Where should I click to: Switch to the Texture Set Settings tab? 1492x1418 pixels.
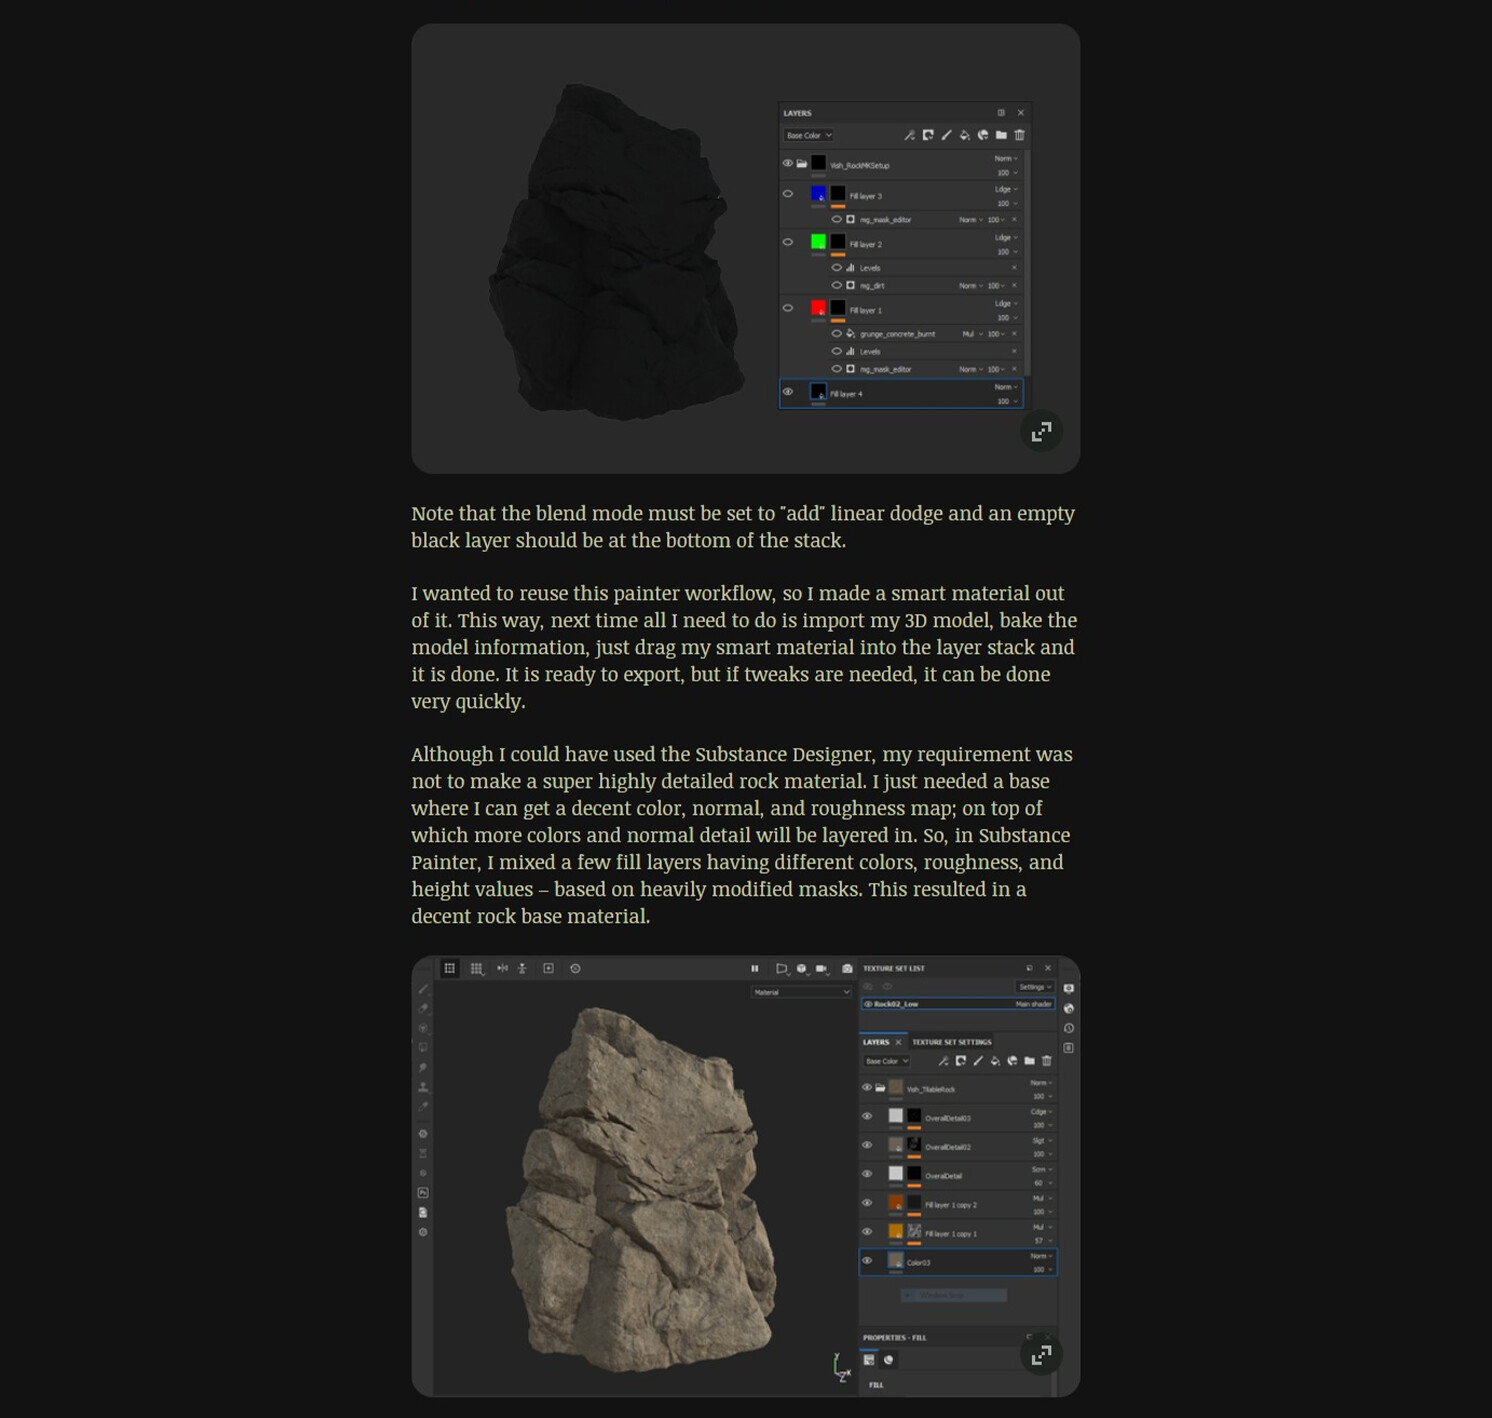coord(951,1042)
